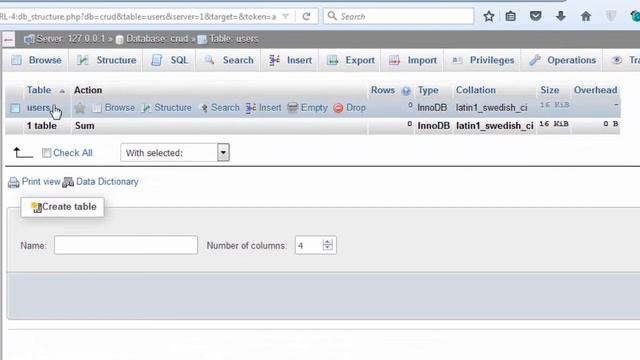This screenshot has height=360, width=640.
Task: Open the Privileges tab
Action: tap(482, 60)
